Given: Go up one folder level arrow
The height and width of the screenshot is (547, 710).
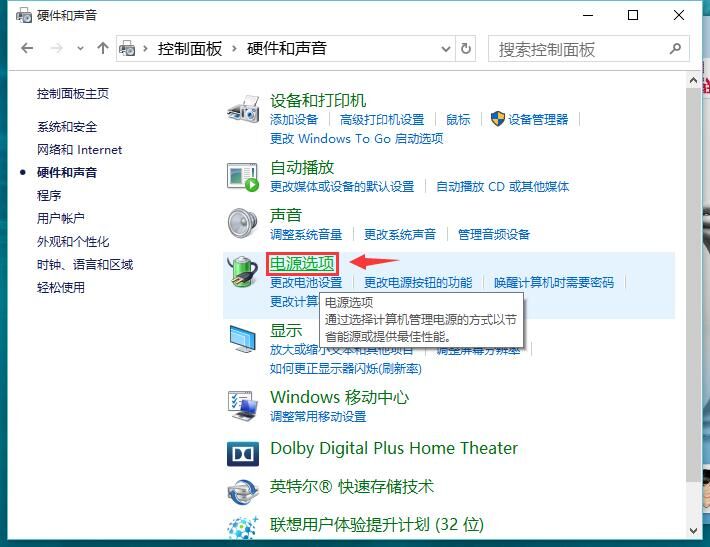Looking at the screenshot, I should [103, 48].
